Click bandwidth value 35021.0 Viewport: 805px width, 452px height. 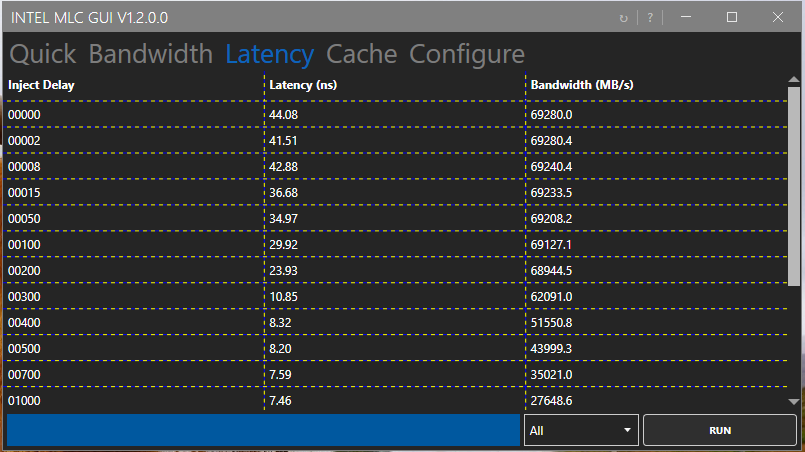(551, 375)
